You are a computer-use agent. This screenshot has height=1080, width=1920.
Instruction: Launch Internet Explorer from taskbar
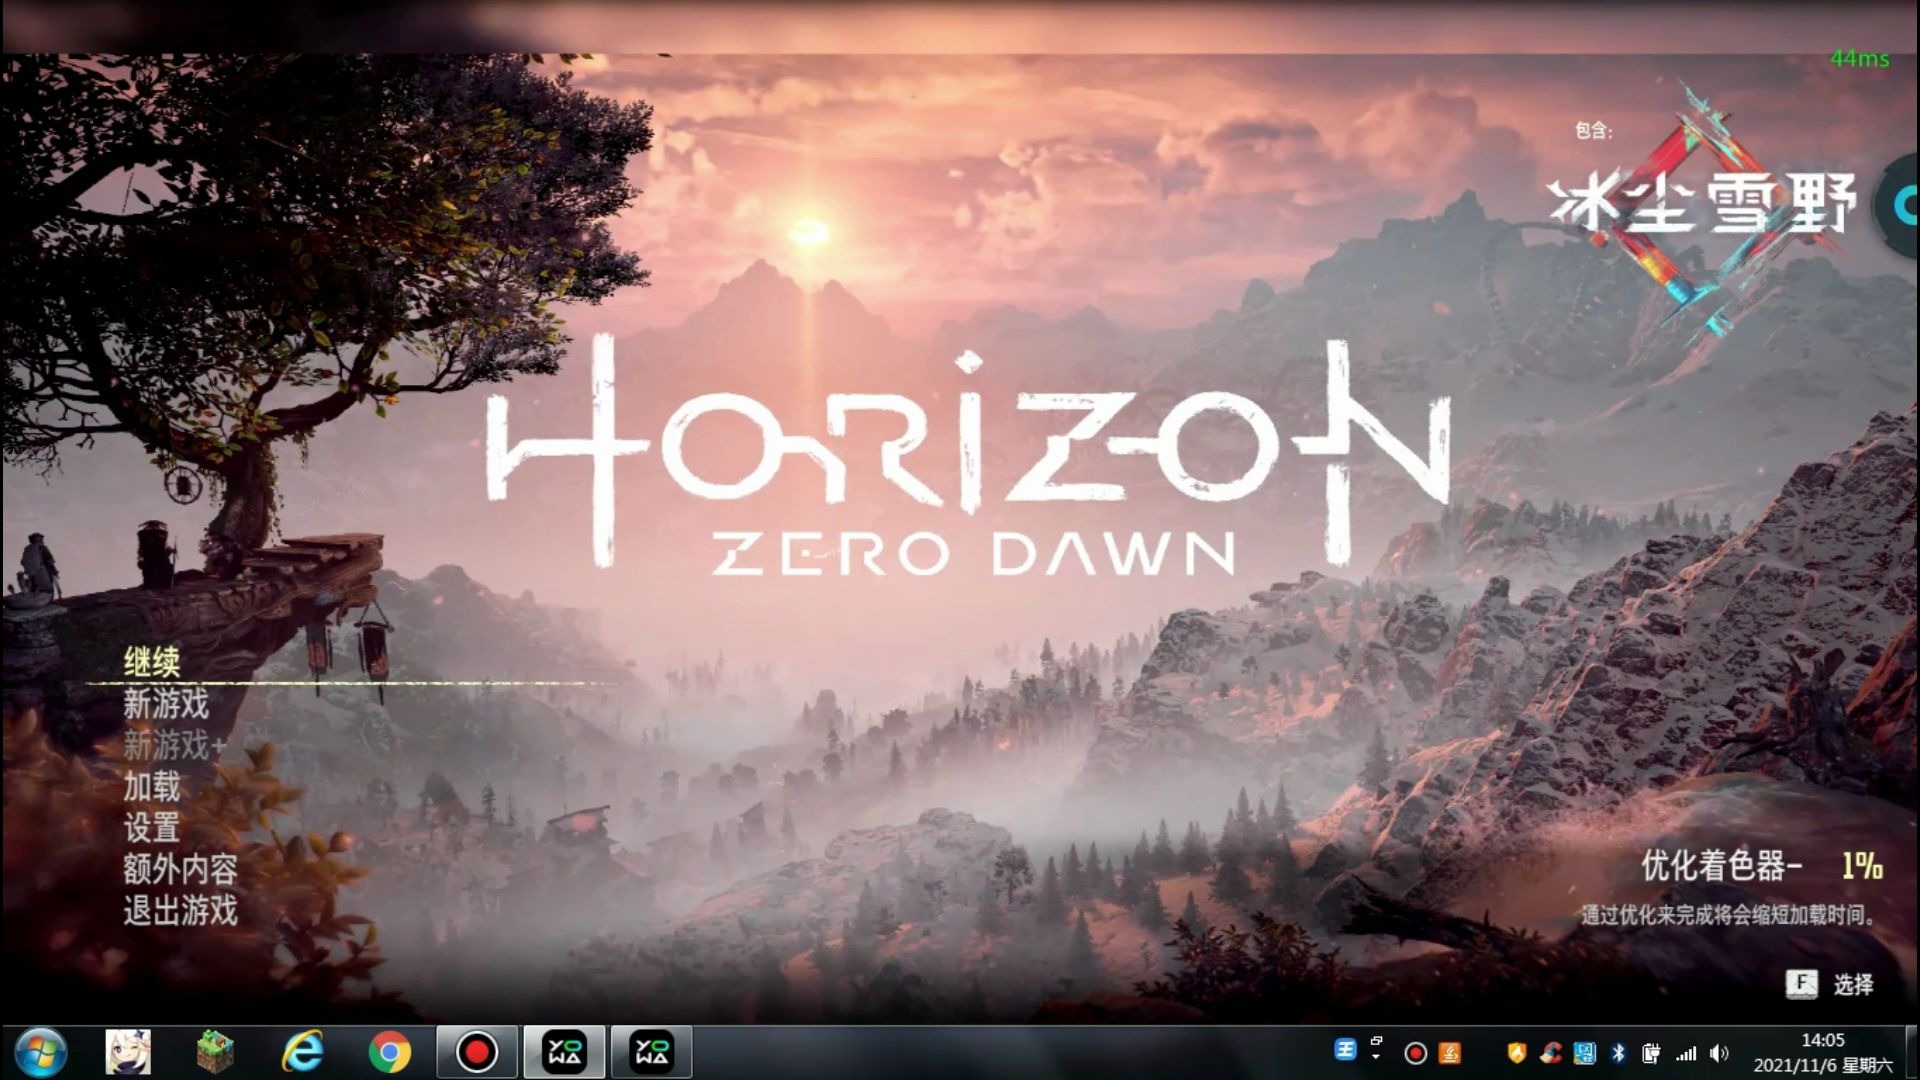click(302, 1052)
